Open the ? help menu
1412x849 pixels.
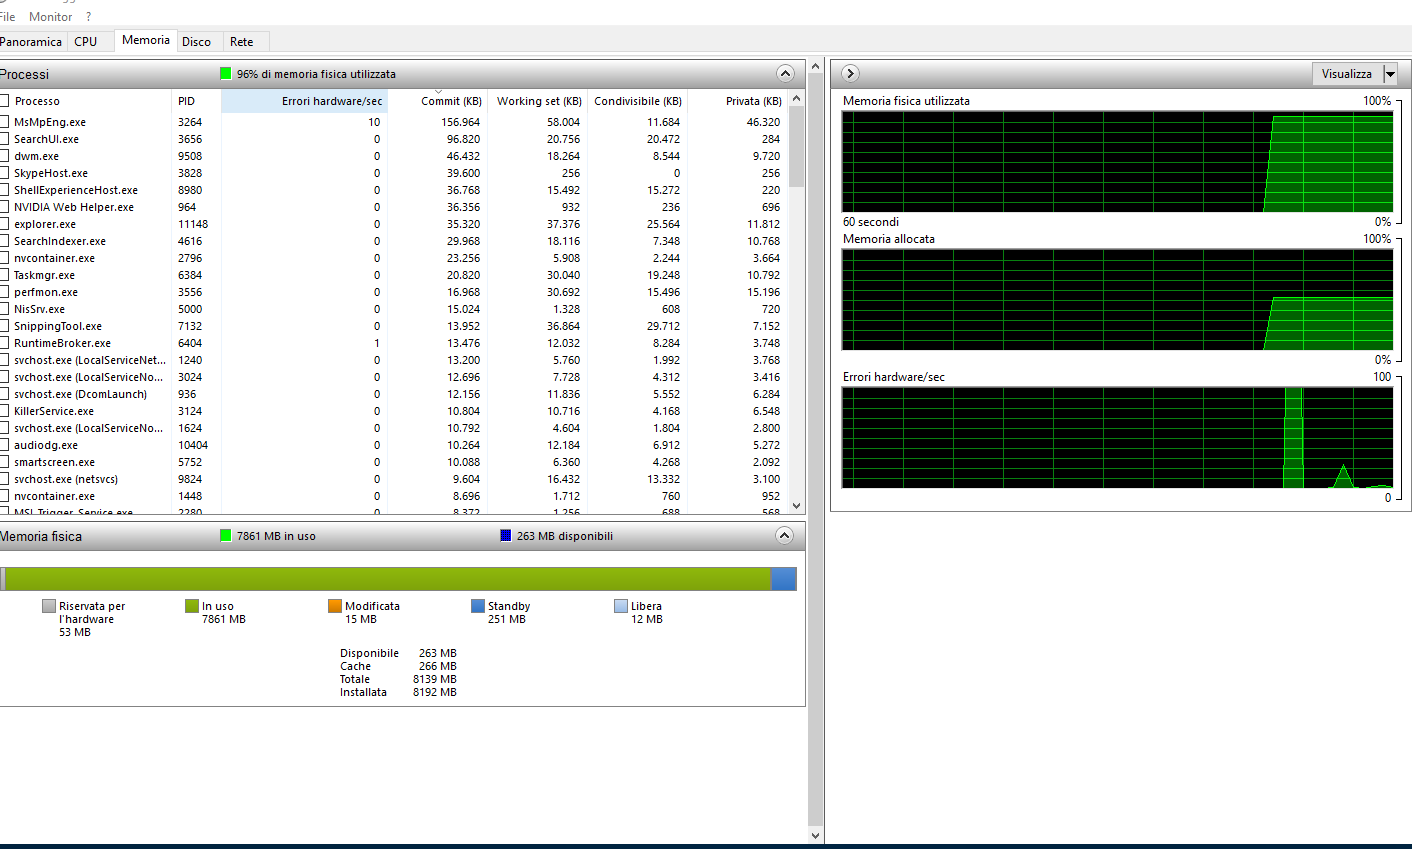88,17
